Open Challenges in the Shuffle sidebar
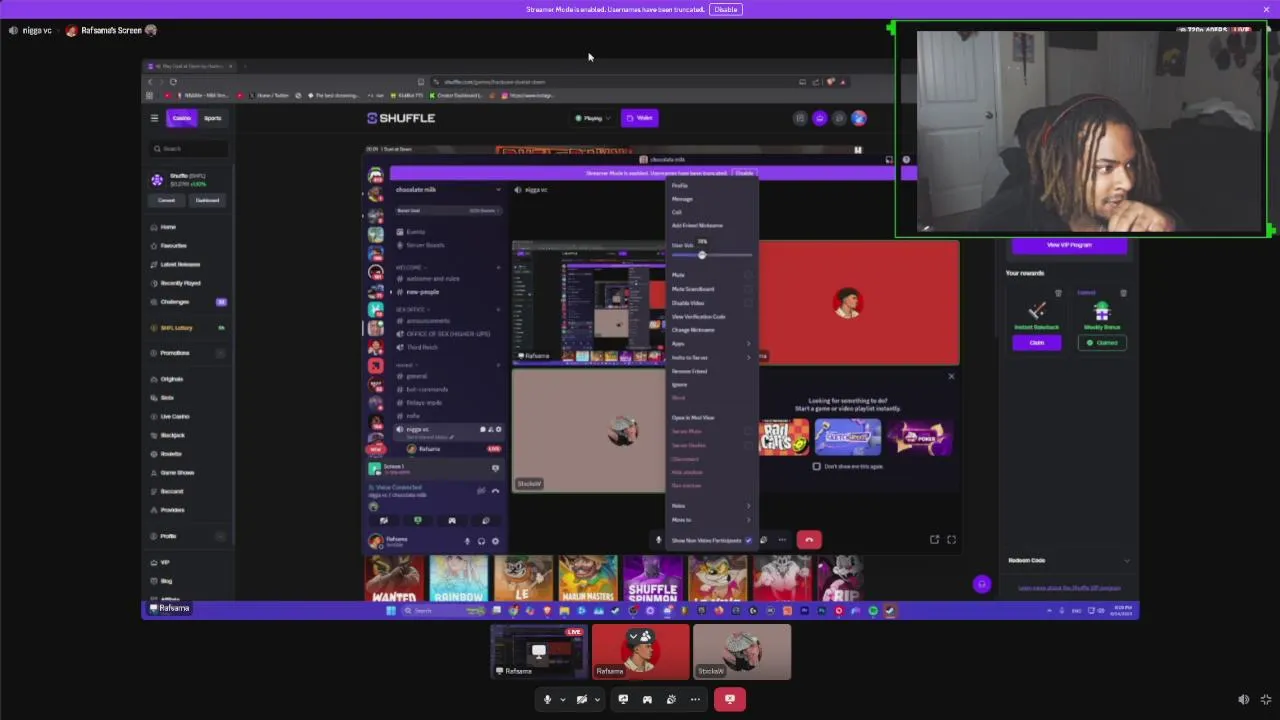 [188, 301]
